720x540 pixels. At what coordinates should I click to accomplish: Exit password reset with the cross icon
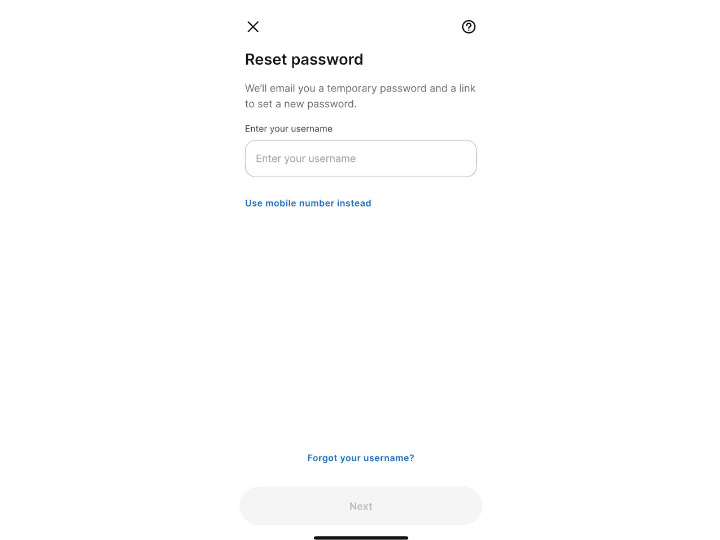coord(253,27)
